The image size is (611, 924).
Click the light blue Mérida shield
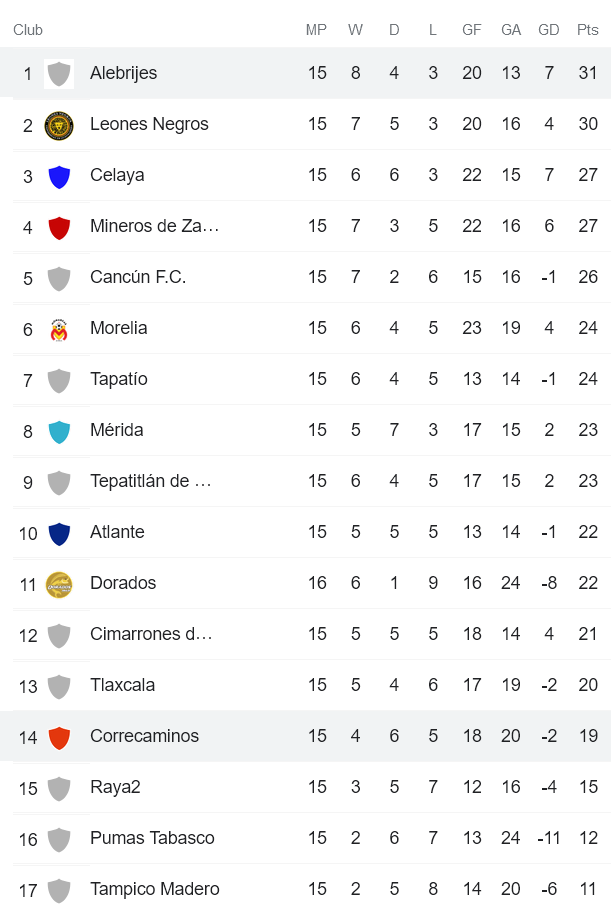point(59,431)
